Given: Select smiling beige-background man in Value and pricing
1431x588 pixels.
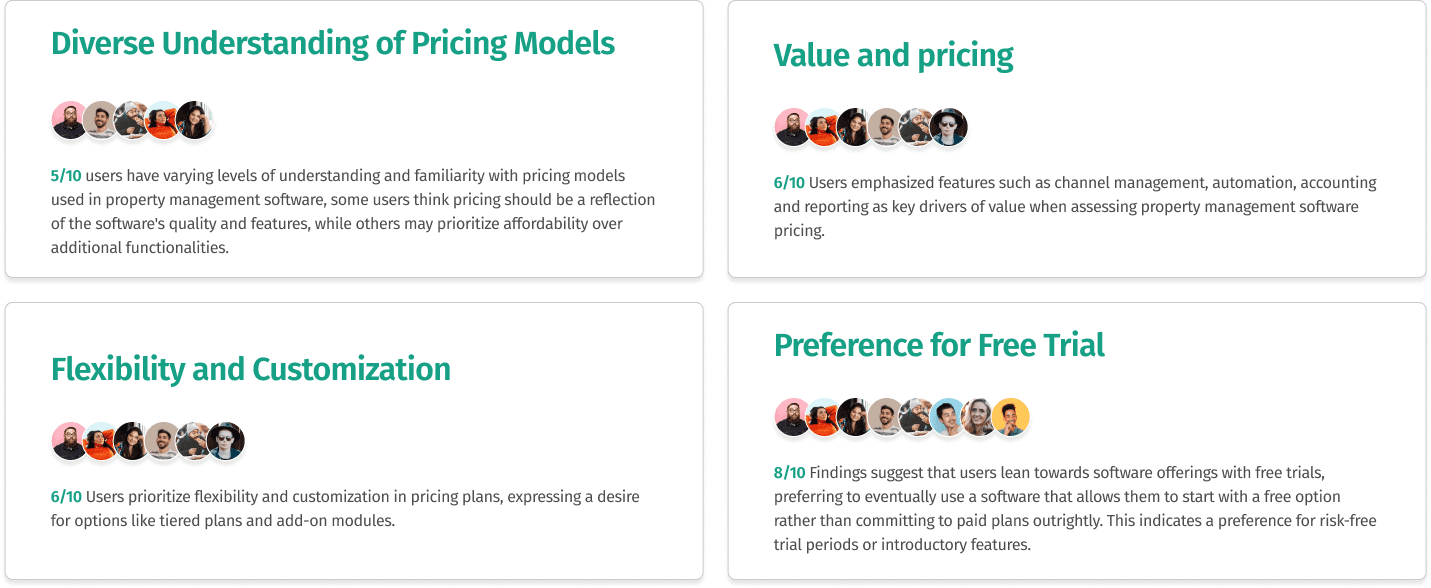Looking at the screenshot, I should [886, 127].
